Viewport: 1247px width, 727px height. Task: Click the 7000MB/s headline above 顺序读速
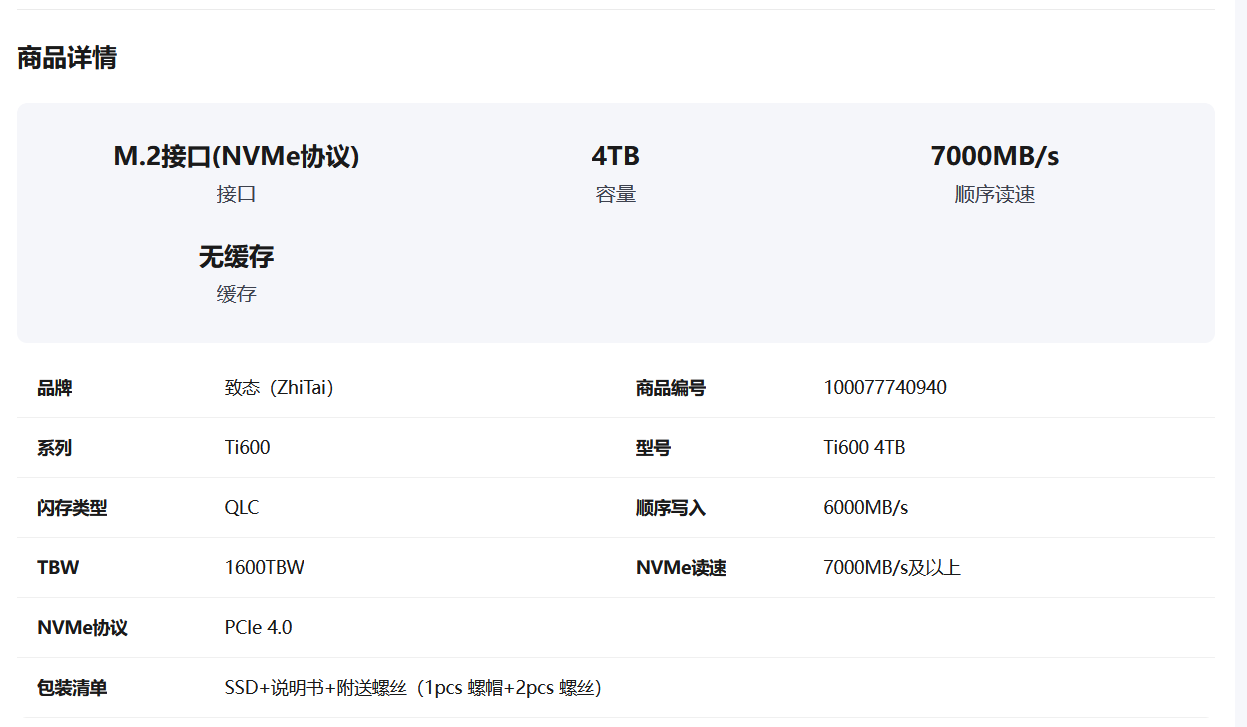pyautogui.click(x=994, y=156)
